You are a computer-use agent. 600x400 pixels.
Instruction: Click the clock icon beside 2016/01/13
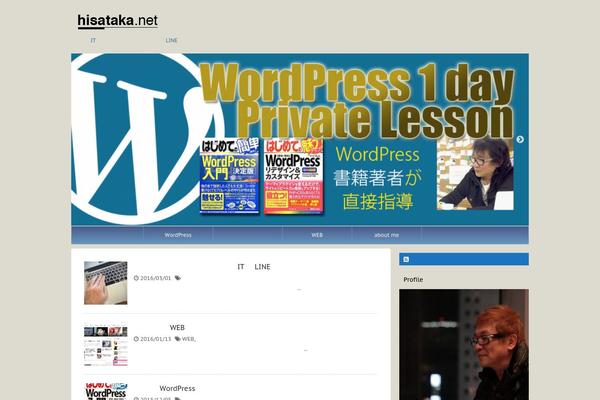click(136, 339)
